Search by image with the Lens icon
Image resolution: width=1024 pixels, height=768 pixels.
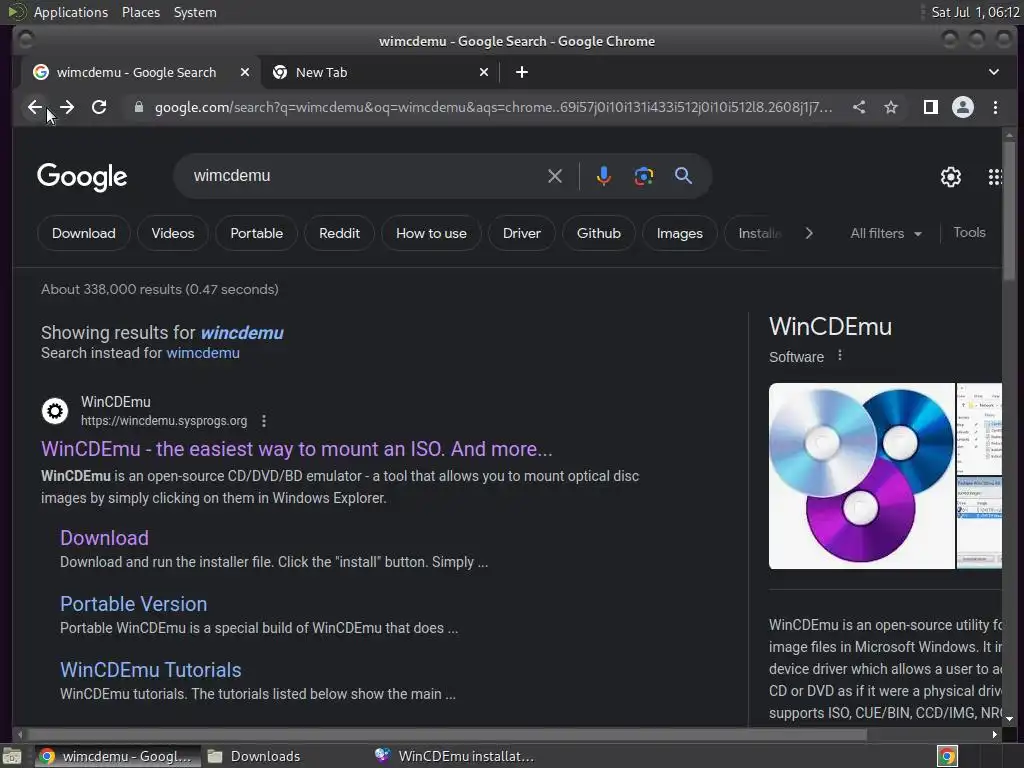click(643, 176)
